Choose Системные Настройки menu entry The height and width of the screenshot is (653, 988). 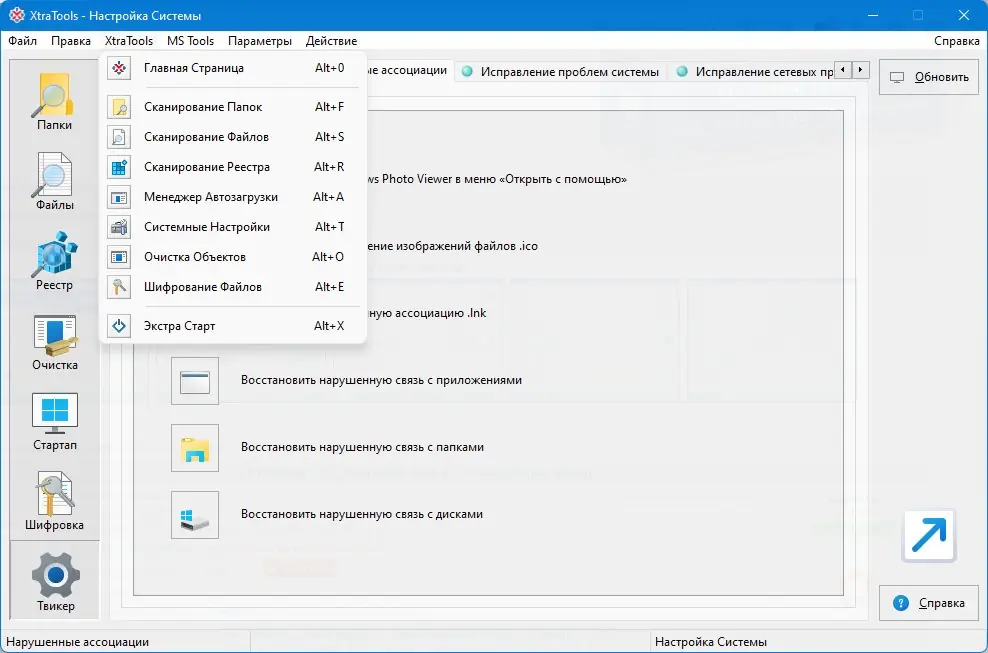click(233, 227)
